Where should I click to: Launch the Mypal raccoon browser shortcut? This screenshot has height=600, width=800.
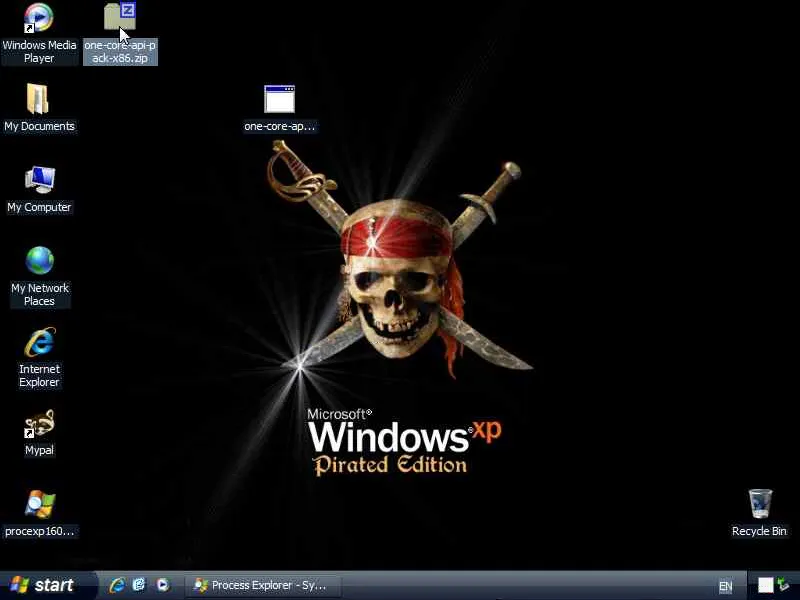point(39,423)
